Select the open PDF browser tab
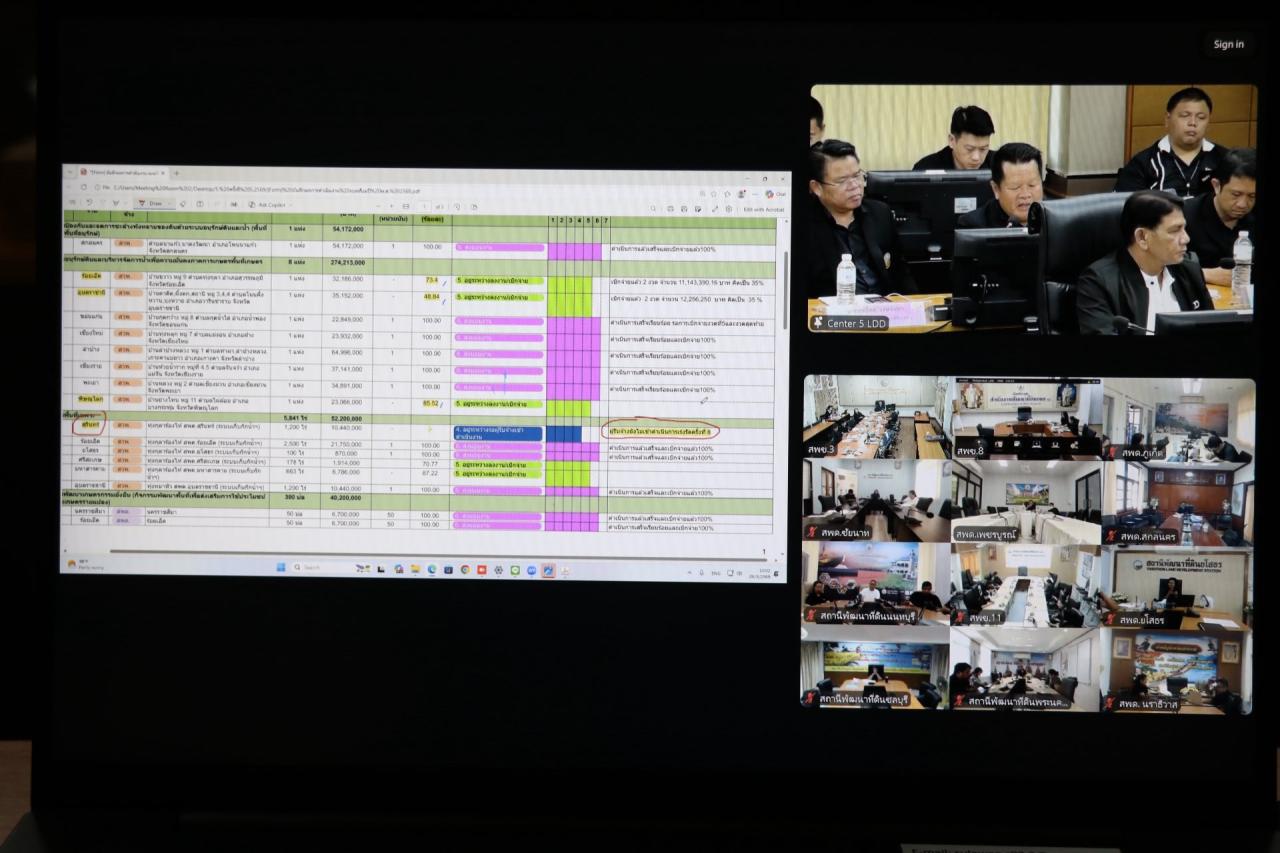1280x853 pixels. pos(122,173)
